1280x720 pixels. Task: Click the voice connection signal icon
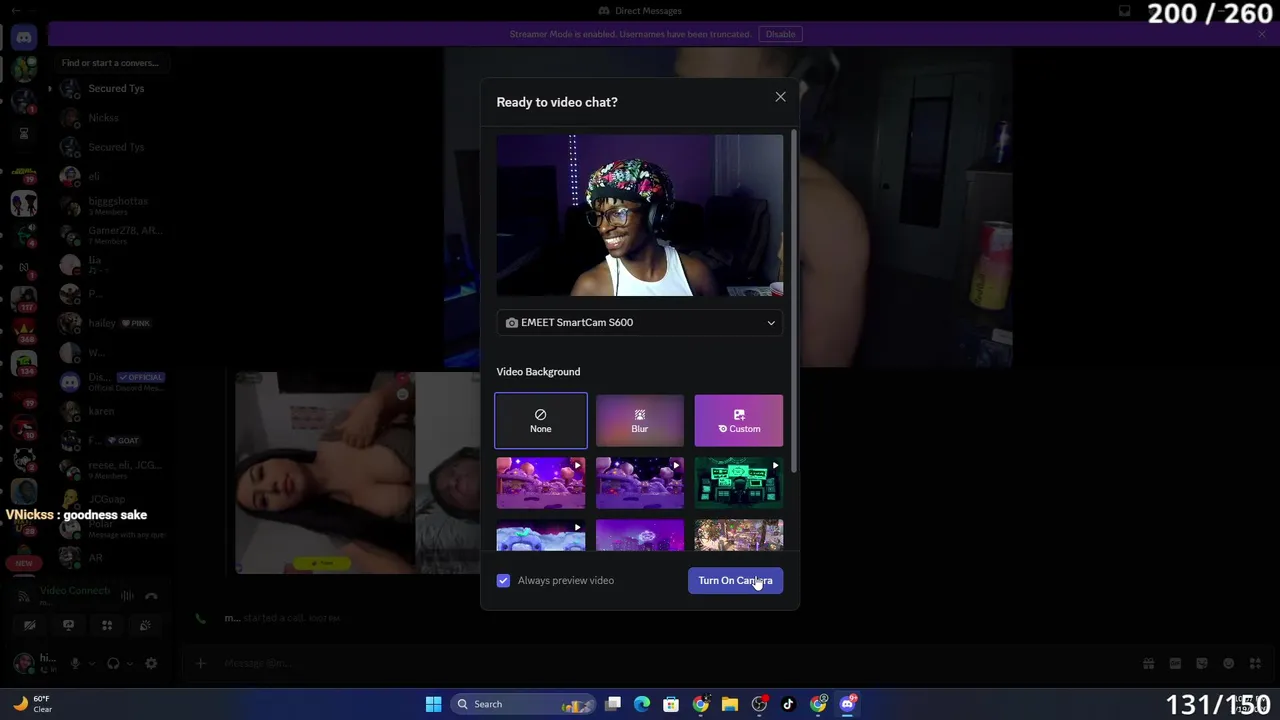coord(25,596)
